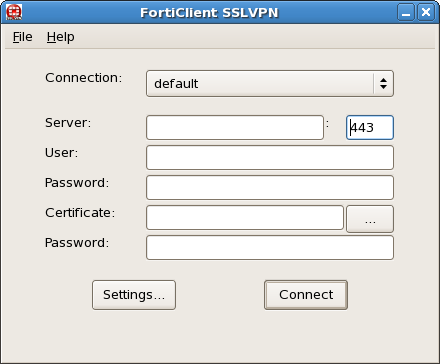Click the Certificate: label
The width and height of the screenshot is (440, 364).
(x=80, y=213)
